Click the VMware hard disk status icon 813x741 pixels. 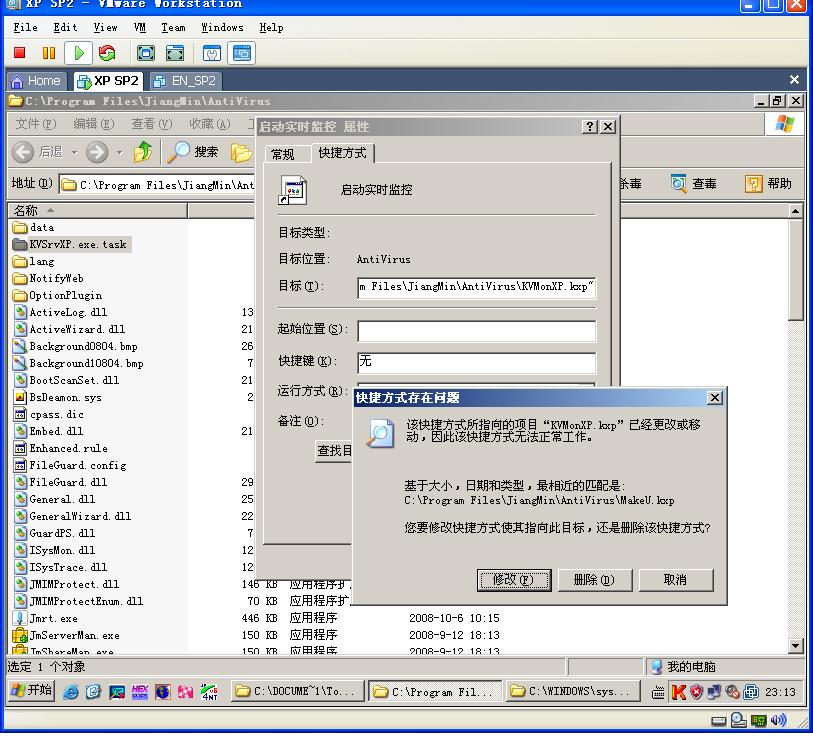point(719,721)
